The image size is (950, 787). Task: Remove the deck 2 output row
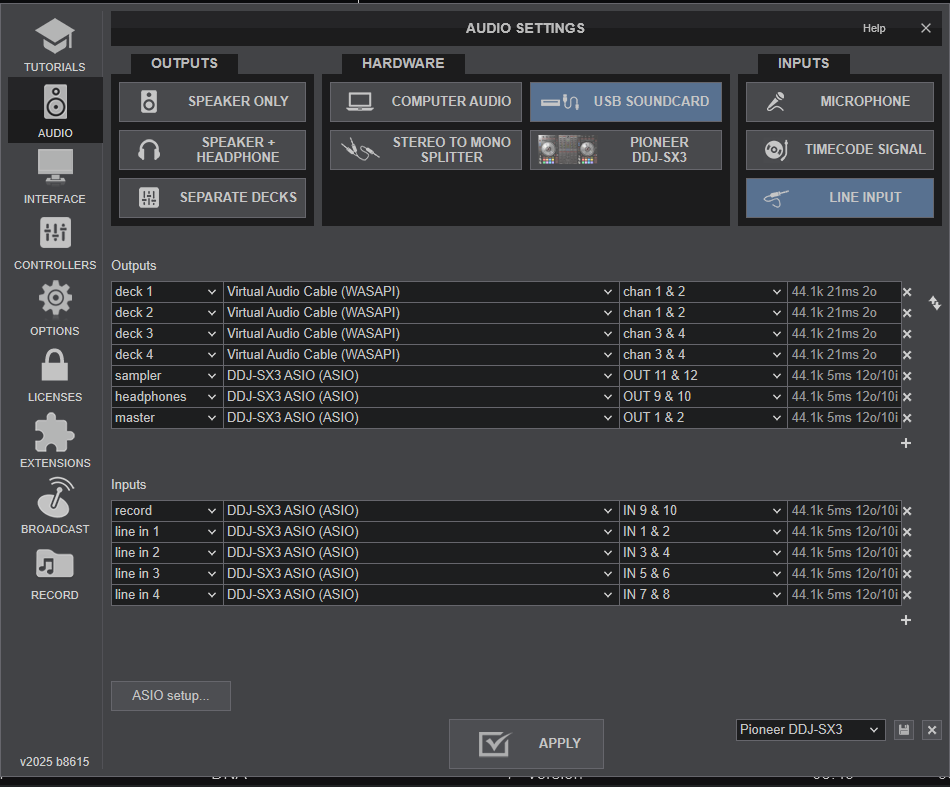pos(907,313)
